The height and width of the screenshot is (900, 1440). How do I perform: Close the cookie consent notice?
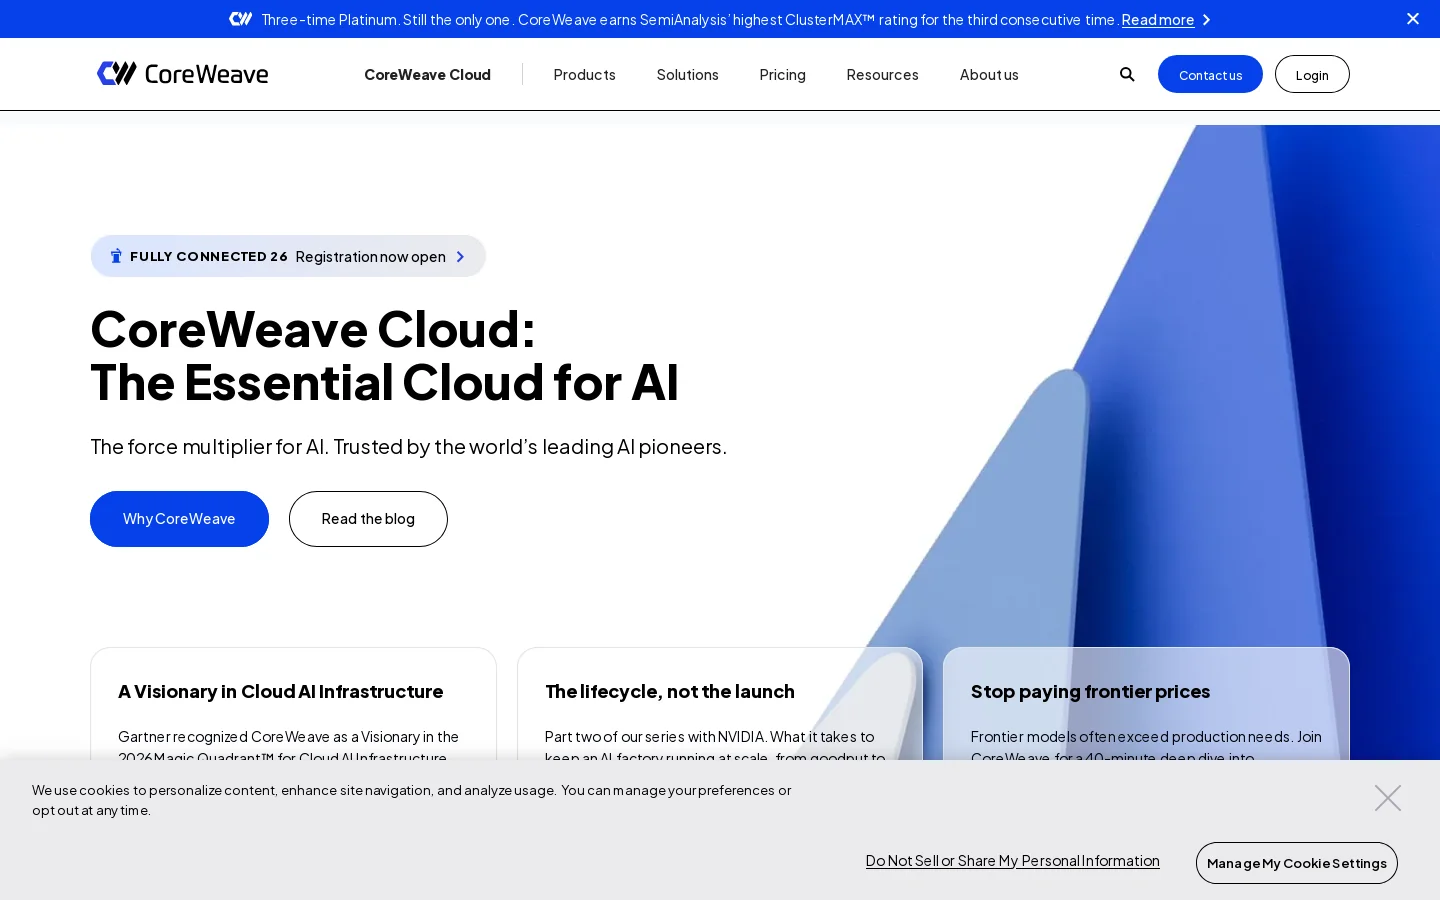[1387, 798]
